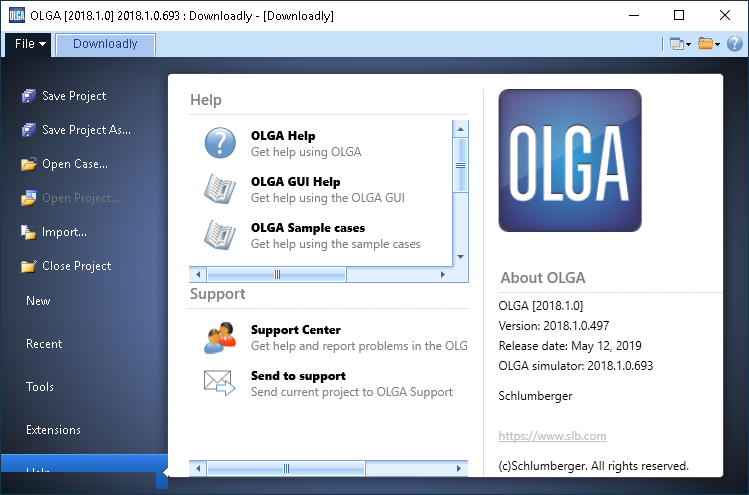Click '(c)Schlumberger. All rights reserved.' text
This screenshot has height=495, width=749.
pyautogui.click(x=593, y=466)
